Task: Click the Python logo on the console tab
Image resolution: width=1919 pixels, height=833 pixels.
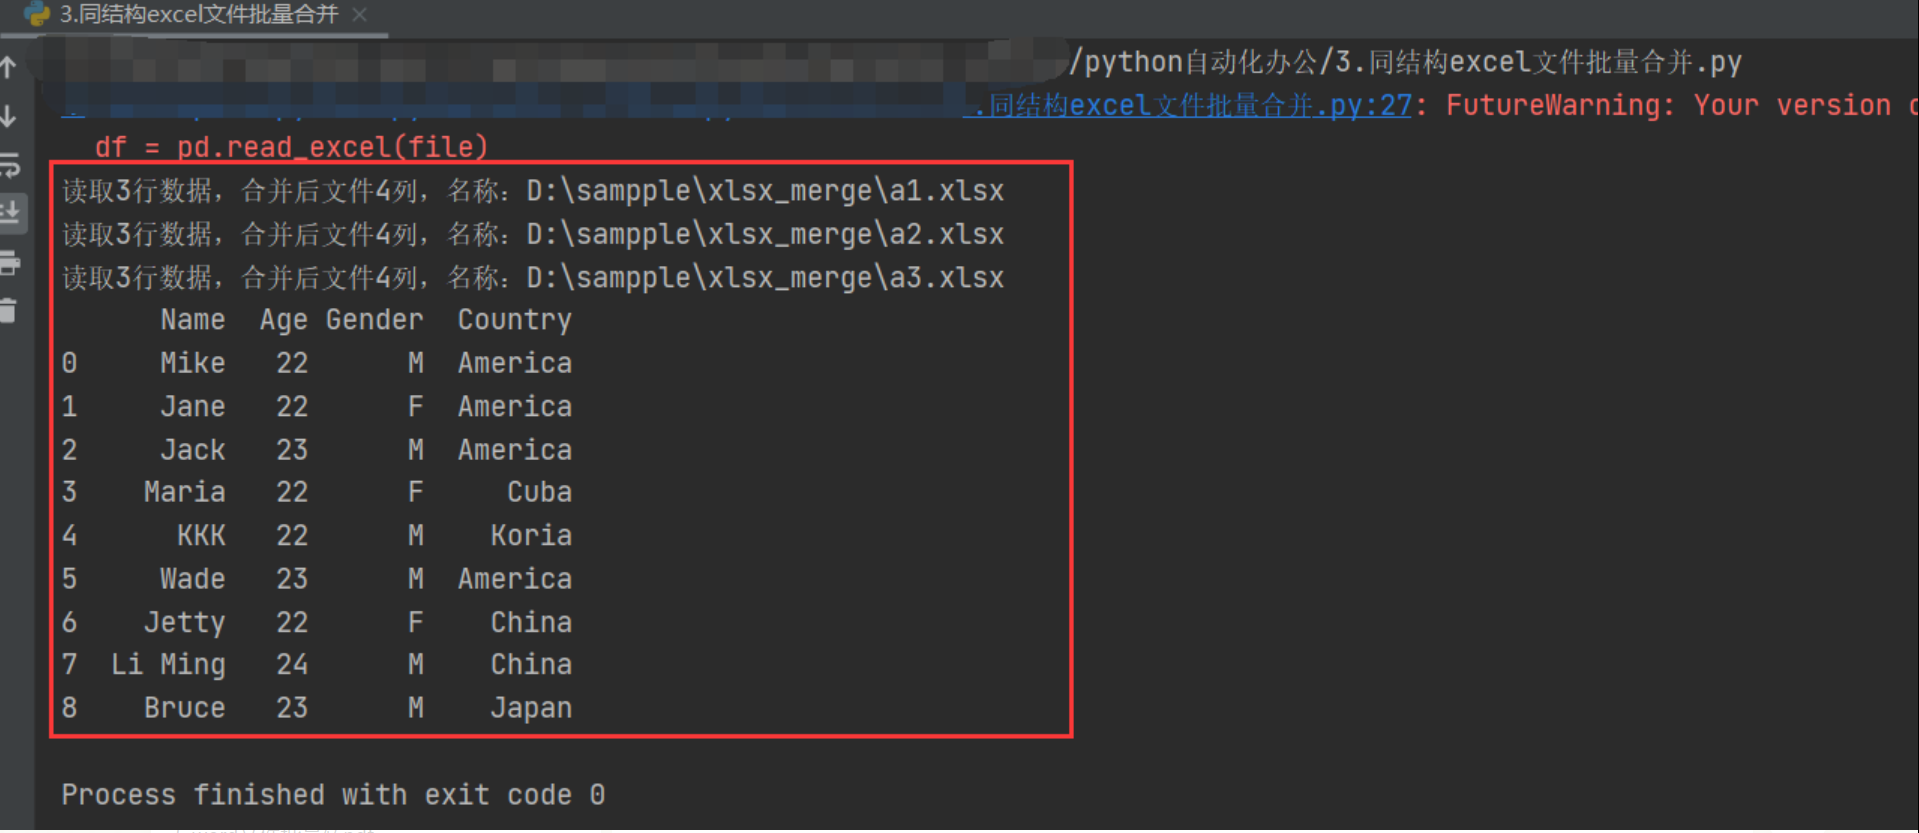Action: pyautogui.click(x=37, y=15)
